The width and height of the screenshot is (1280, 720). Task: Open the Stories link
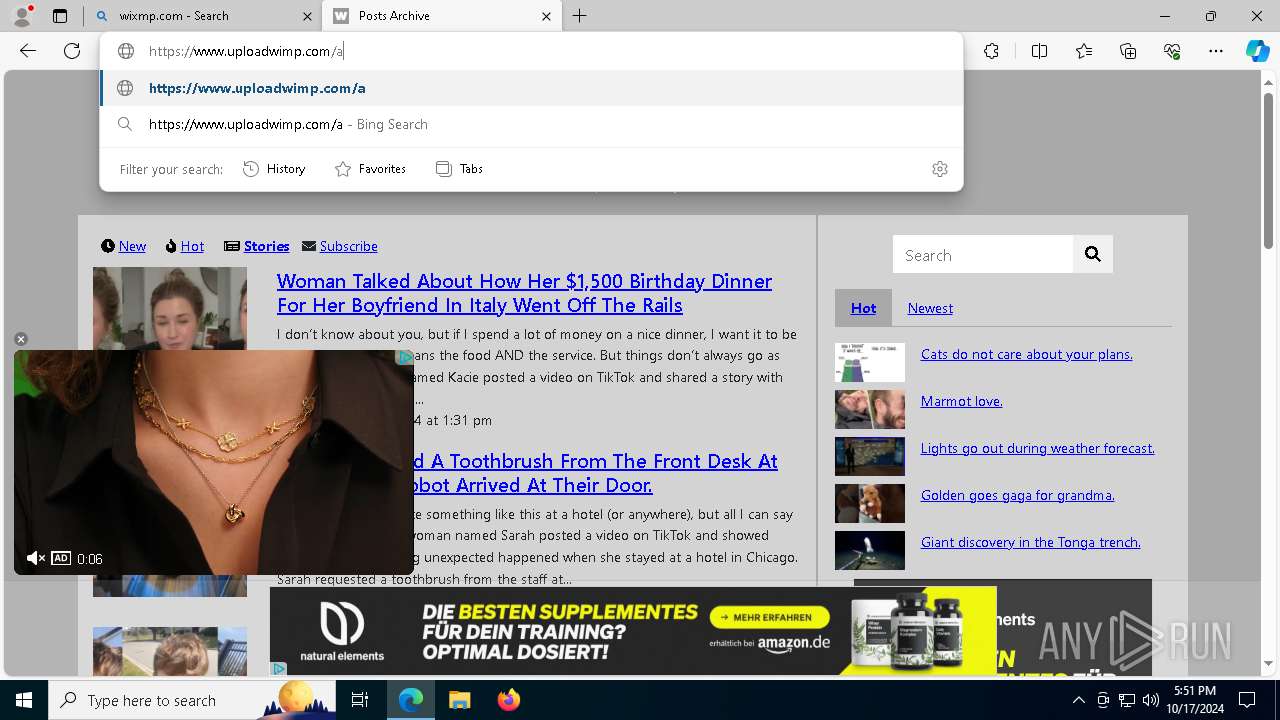[x=266, y=246]
